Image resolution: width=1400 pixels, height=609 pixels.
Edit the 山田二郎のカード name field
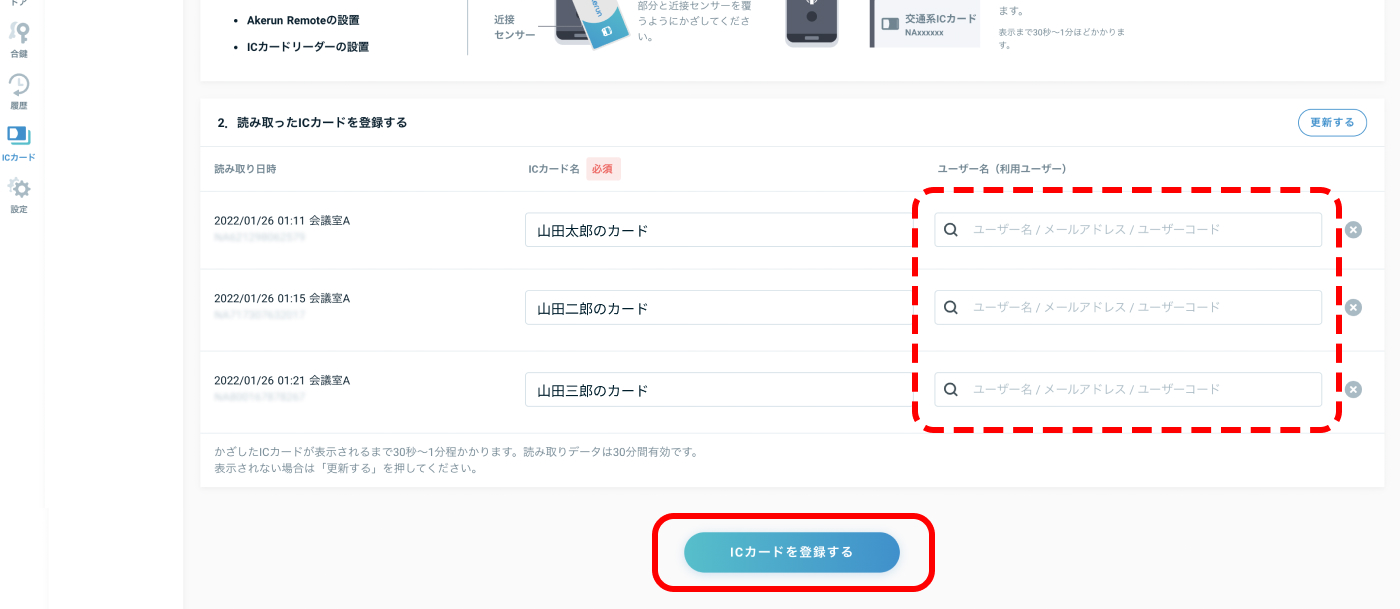pyautogui.click(x=719, y=308)
